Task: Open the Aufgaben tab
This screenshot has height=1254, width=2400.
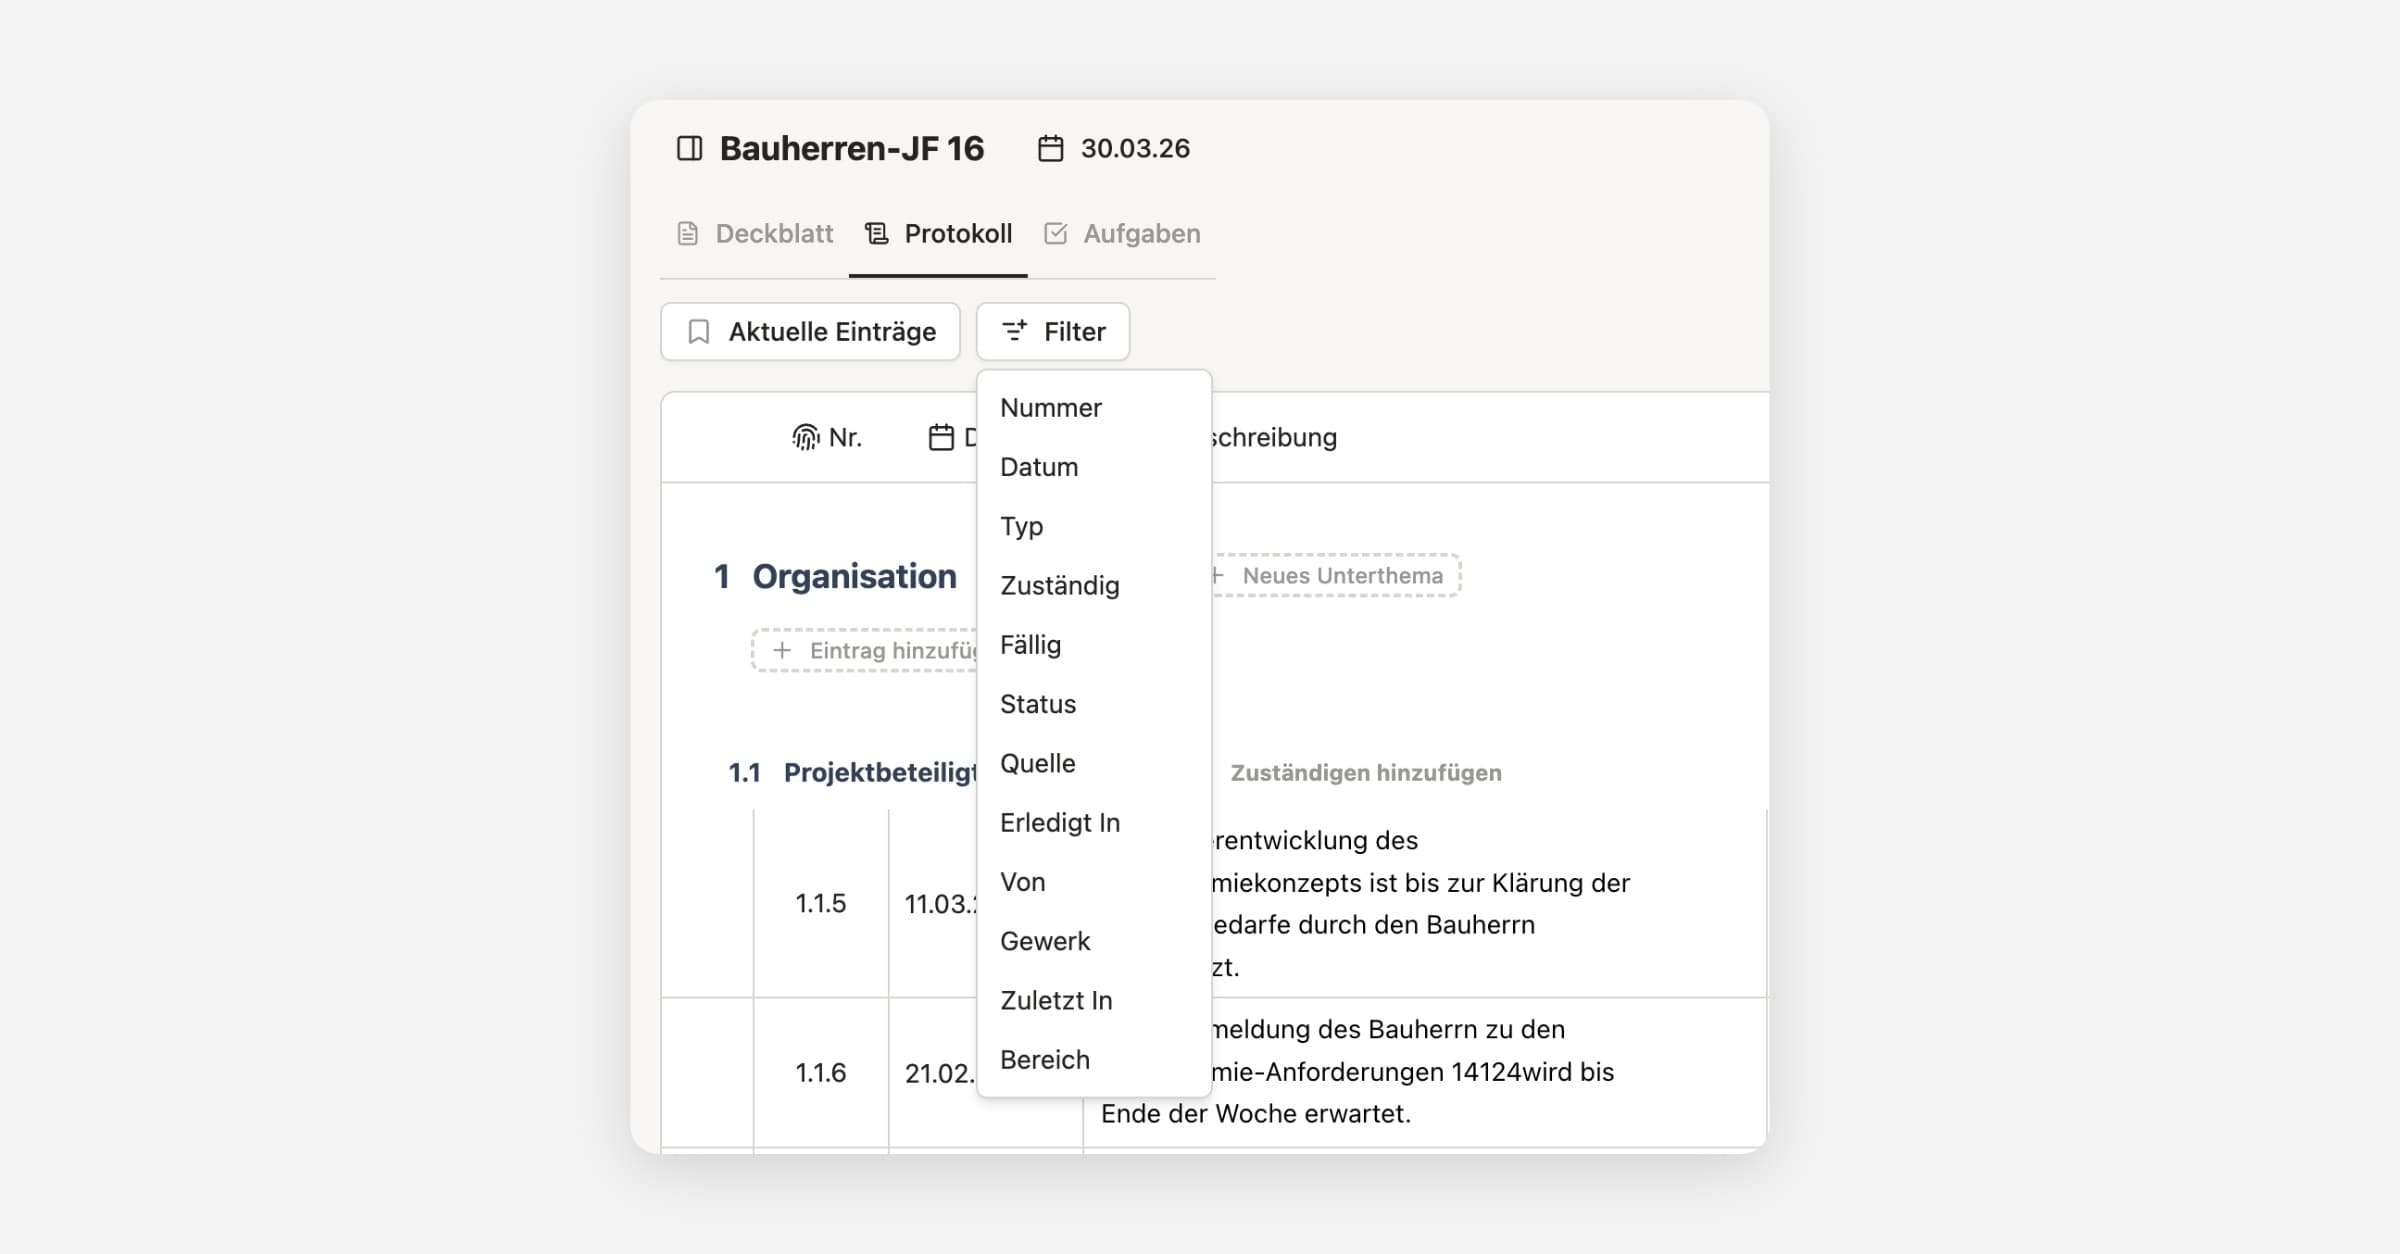Action: coord(1141,234)
